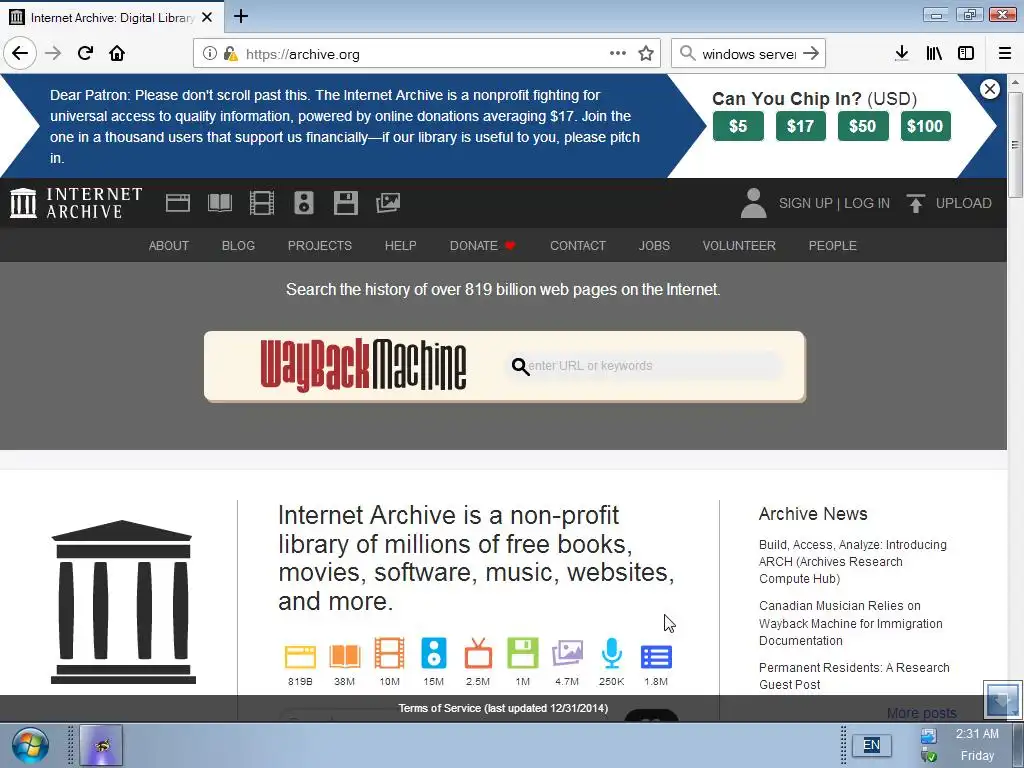The height and width of the screenshot is (768, 1024).
Task: Click the page vertical scrollbar thumb
Action: (x=1015, y=144)
